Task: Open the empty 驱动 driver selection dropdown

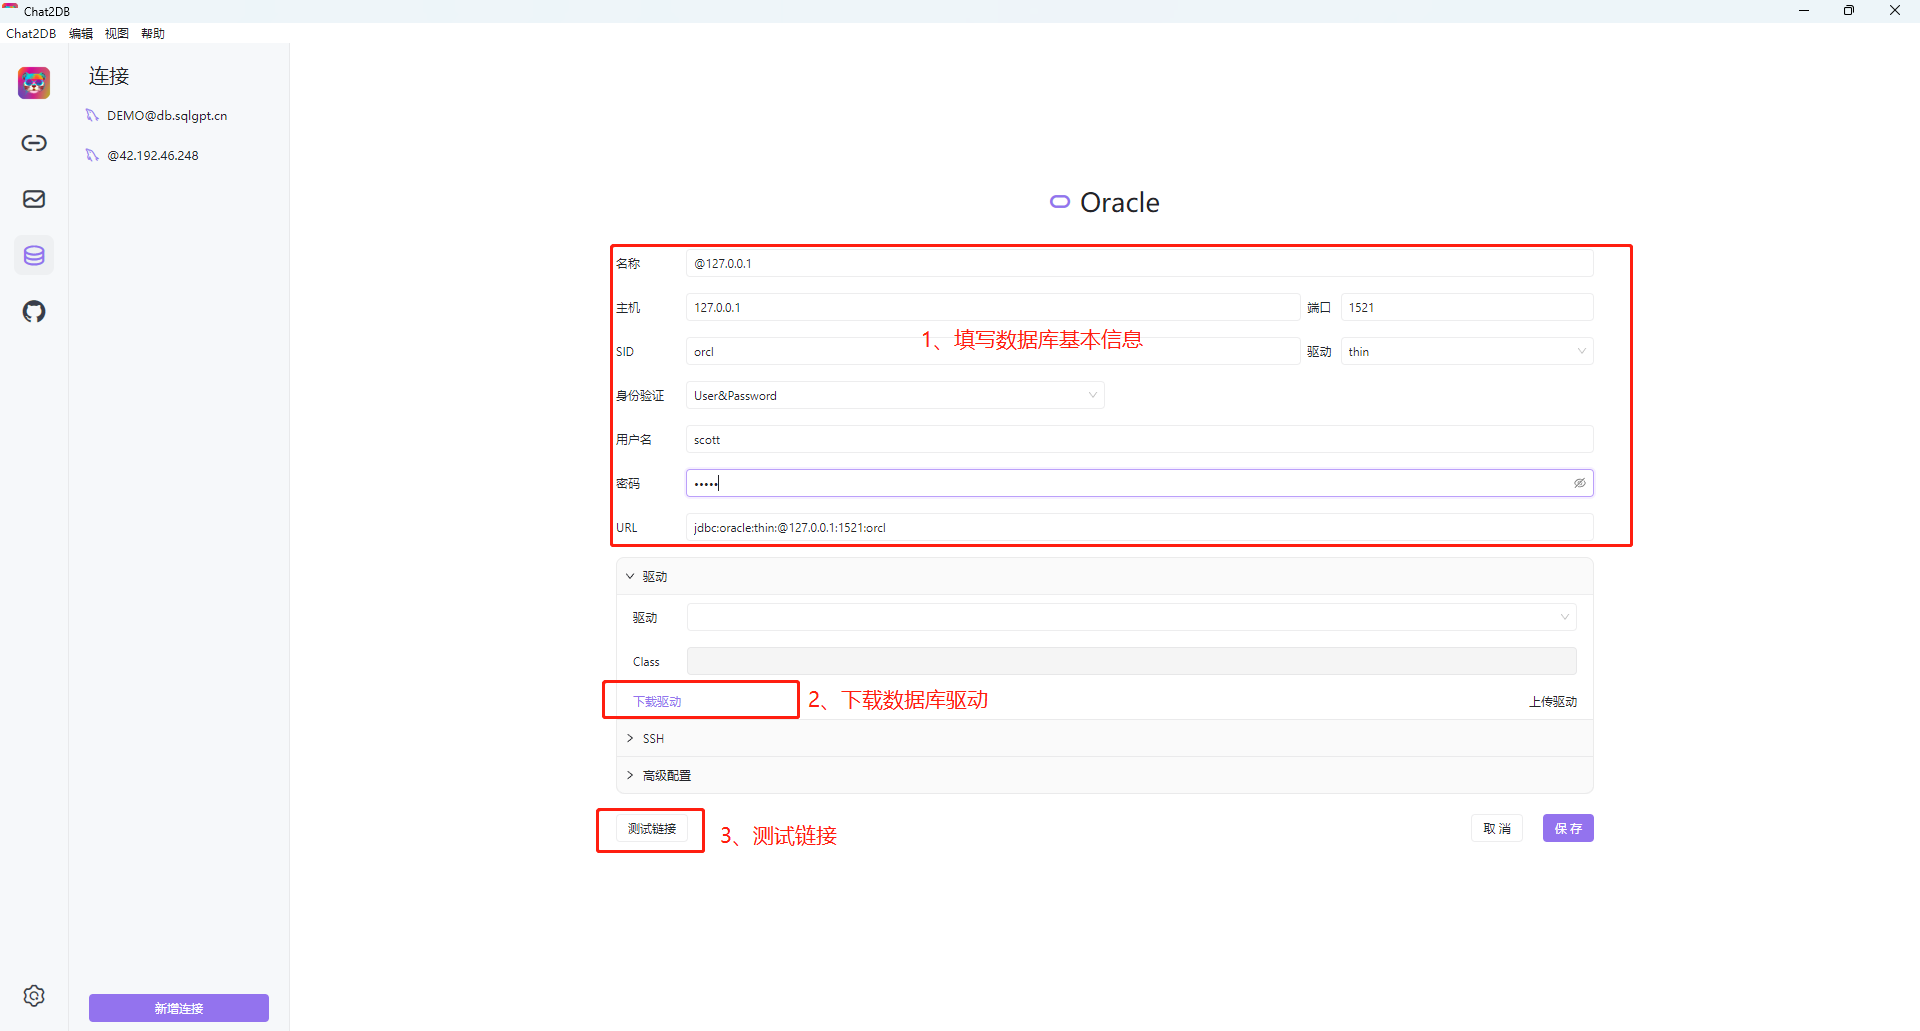Action: click(x=1131, y=617)
